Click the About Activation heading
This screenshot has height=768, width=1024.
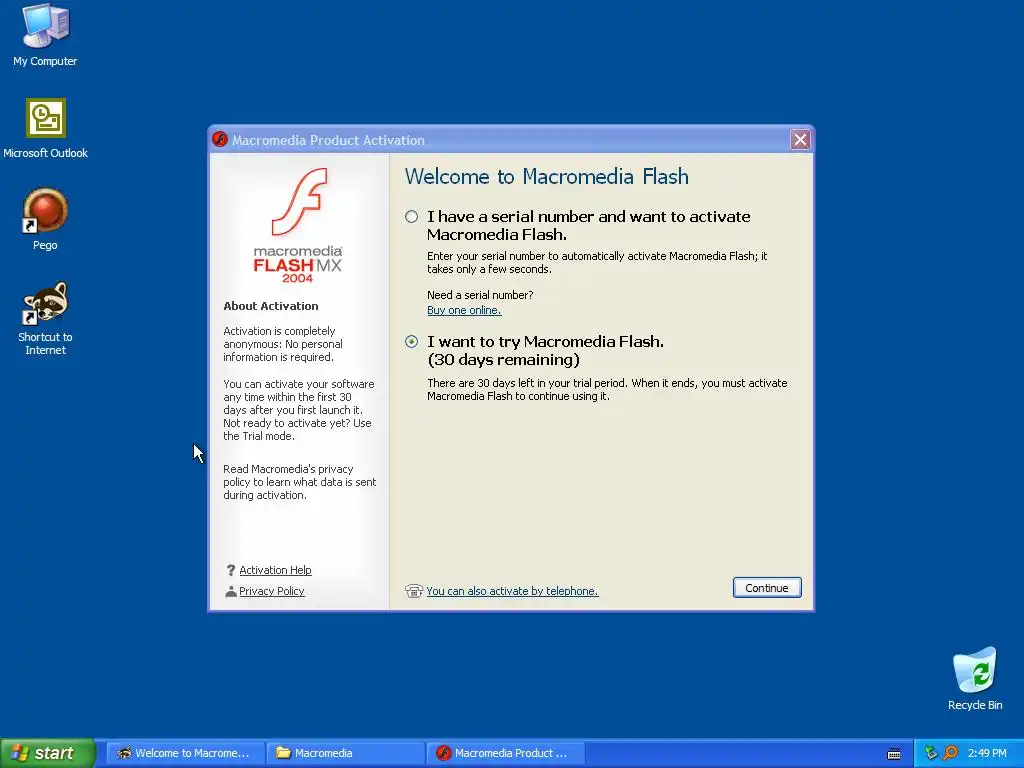(271, 306)
